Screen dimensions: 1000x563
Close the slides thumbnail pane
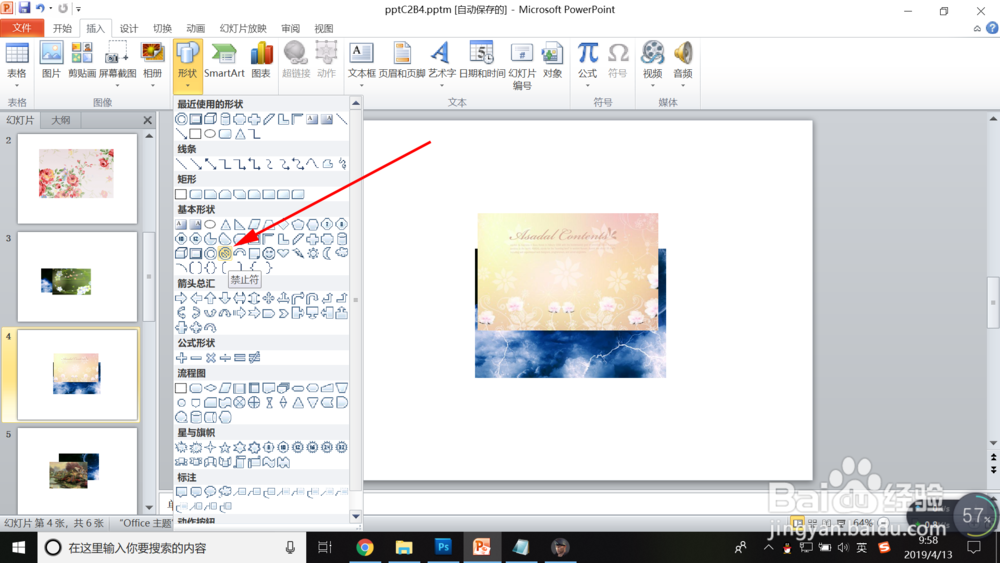147,120
